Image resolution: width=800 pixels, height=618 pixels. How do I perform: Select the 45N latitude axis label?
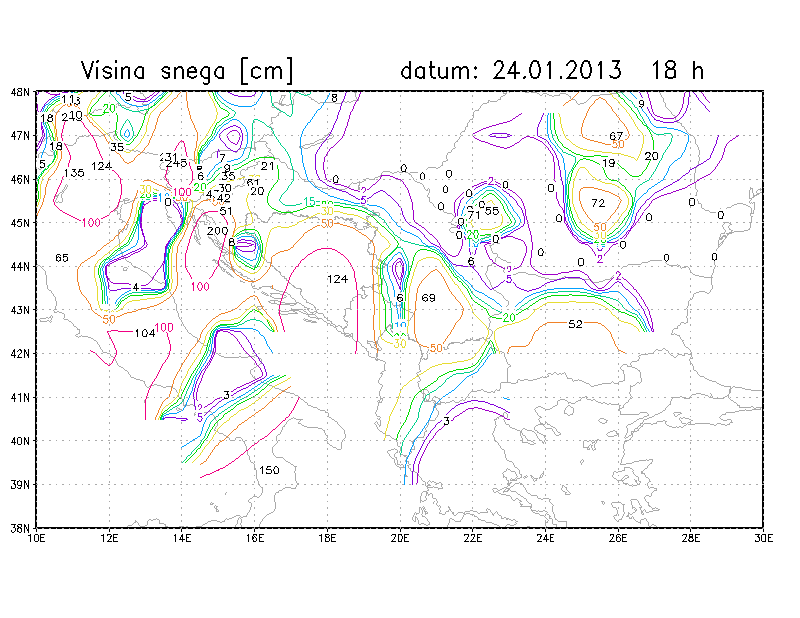(20, 223)
